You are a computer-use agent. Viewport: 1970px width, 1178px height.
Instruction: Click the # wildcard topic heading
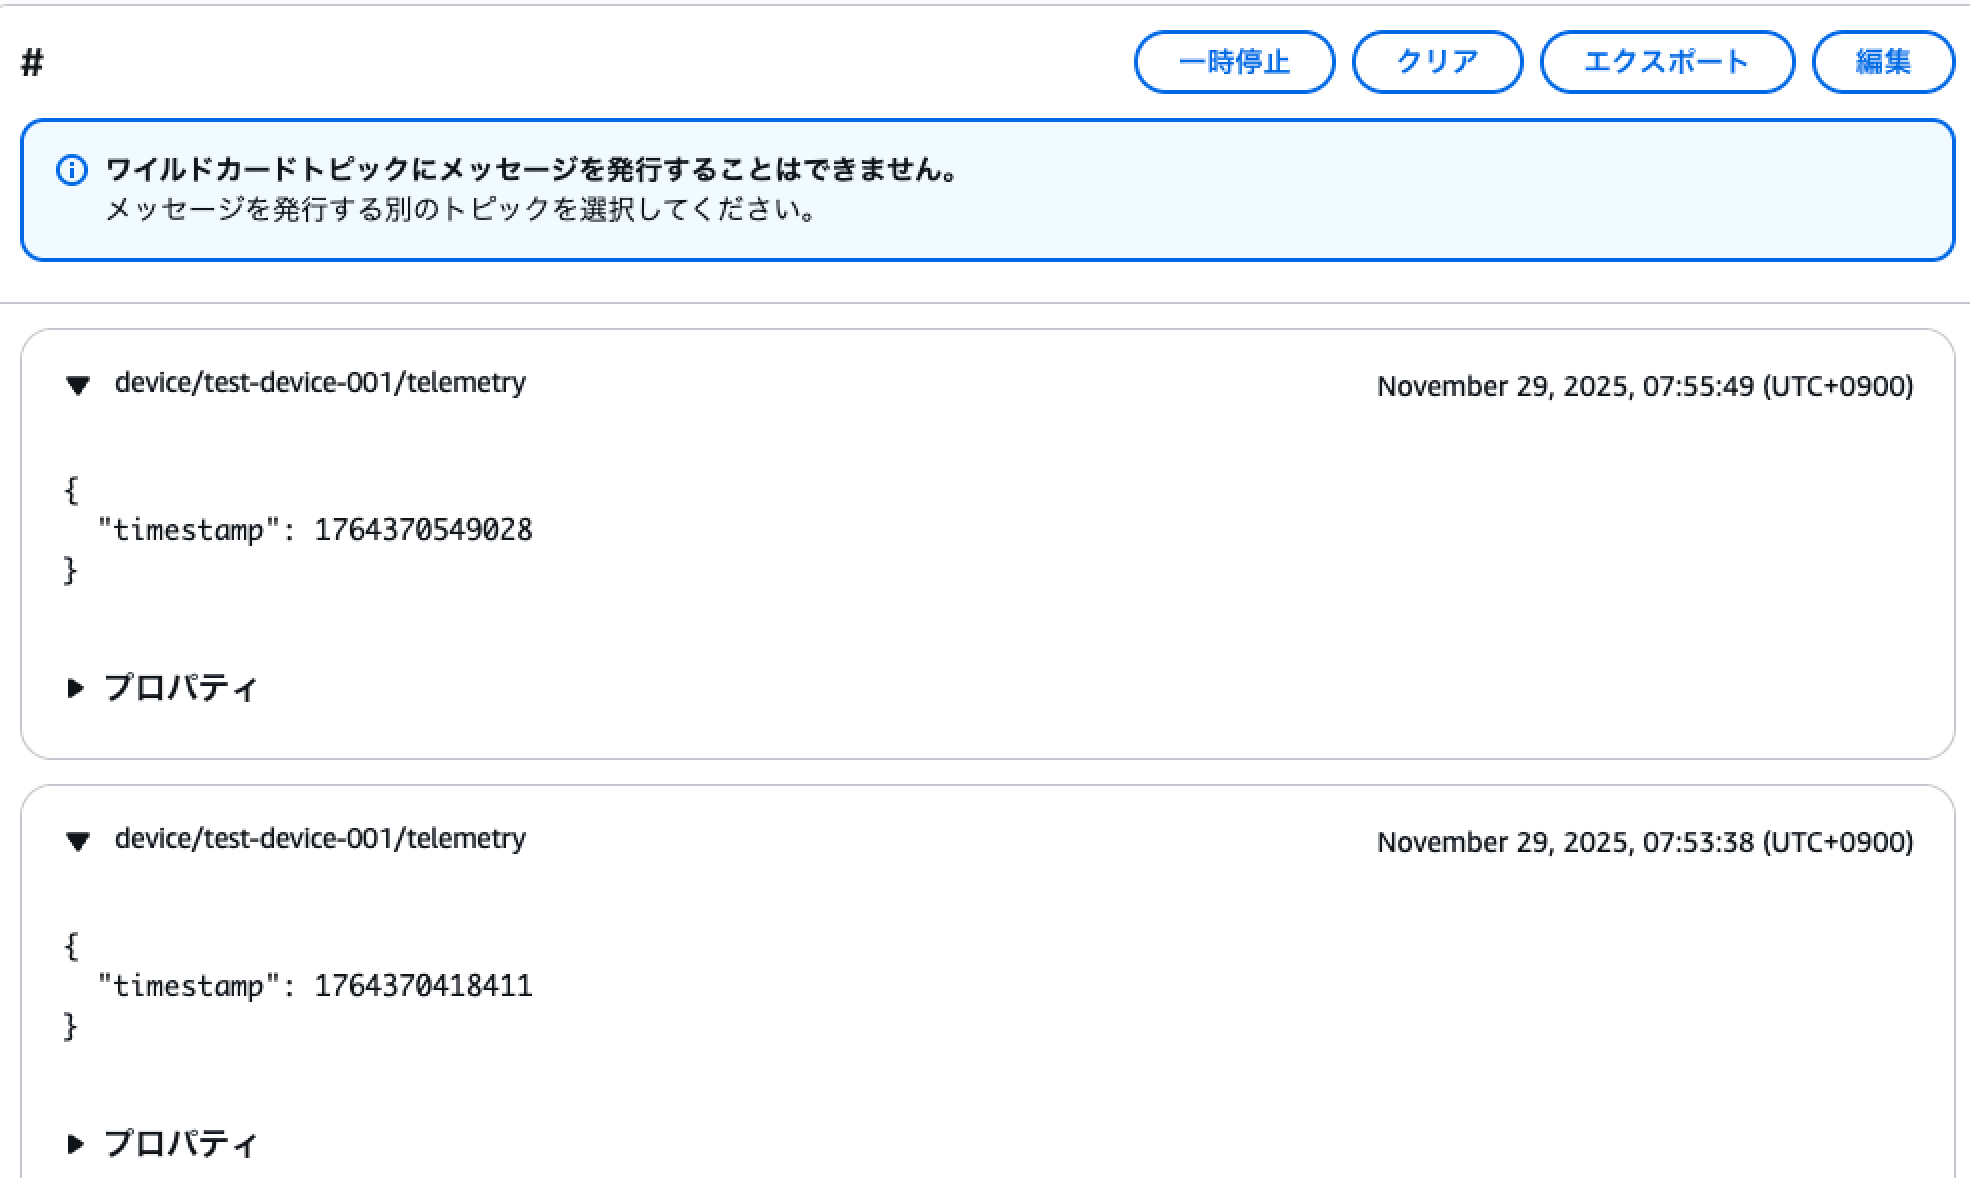33,63
